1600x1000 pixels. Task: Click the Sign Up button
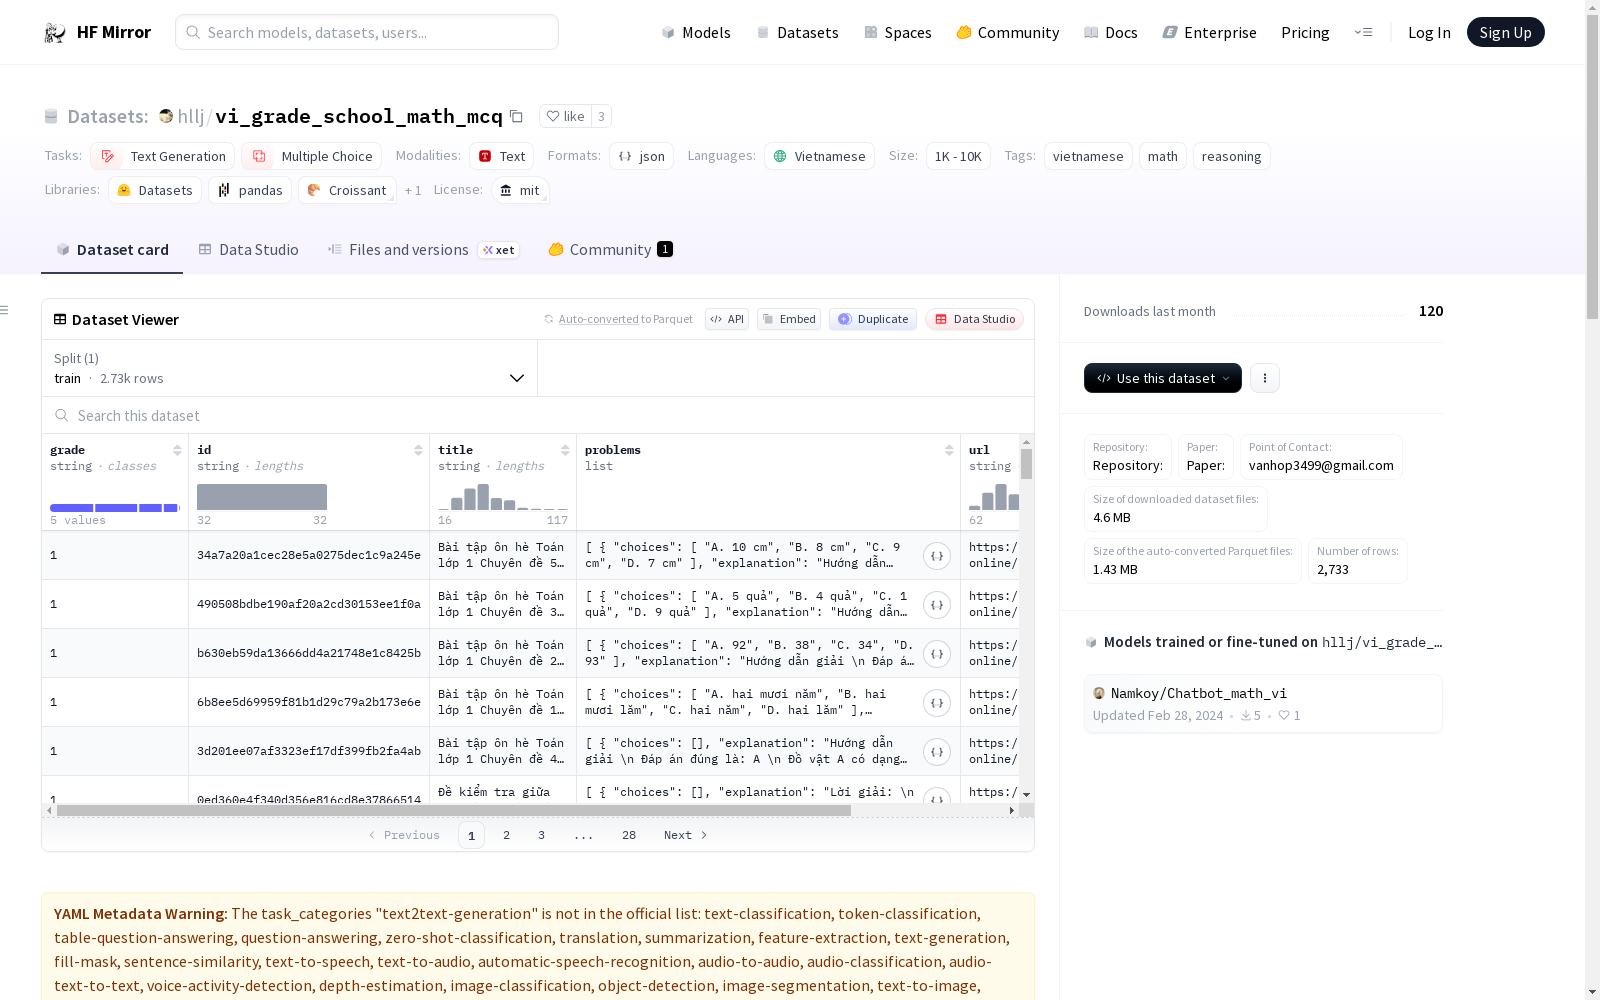tap(1505, 32)
